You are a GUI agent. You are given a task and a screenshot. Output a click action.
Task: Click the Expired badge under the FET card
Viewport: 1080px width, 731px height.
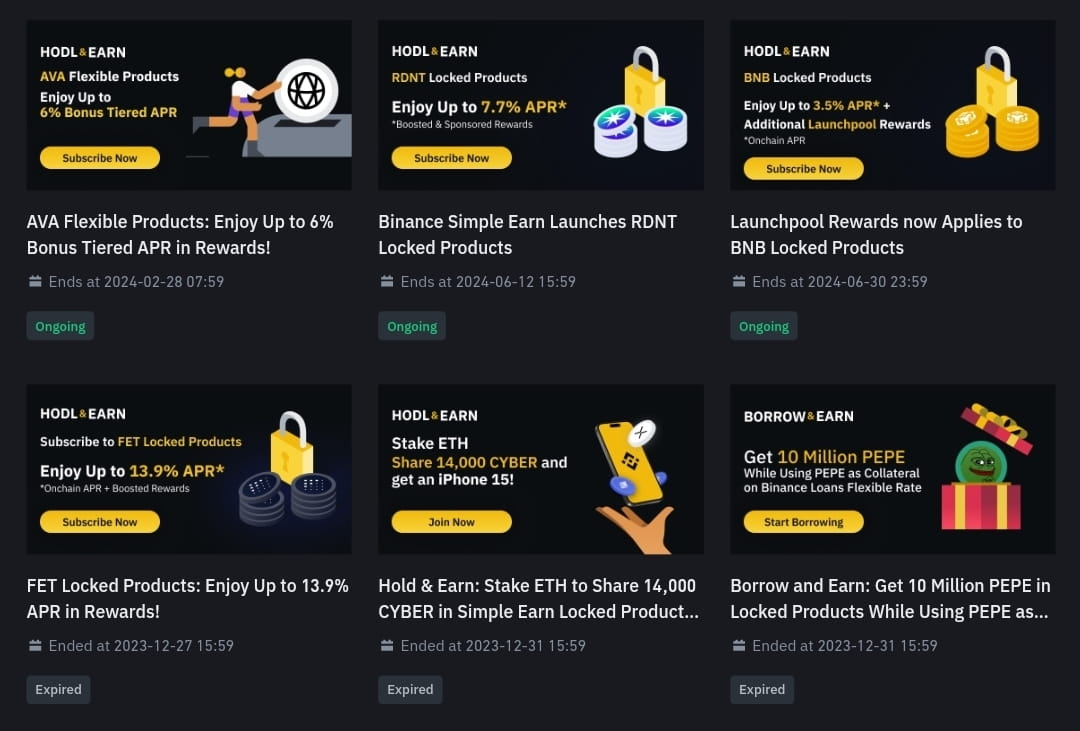click(x=58, y=689)
